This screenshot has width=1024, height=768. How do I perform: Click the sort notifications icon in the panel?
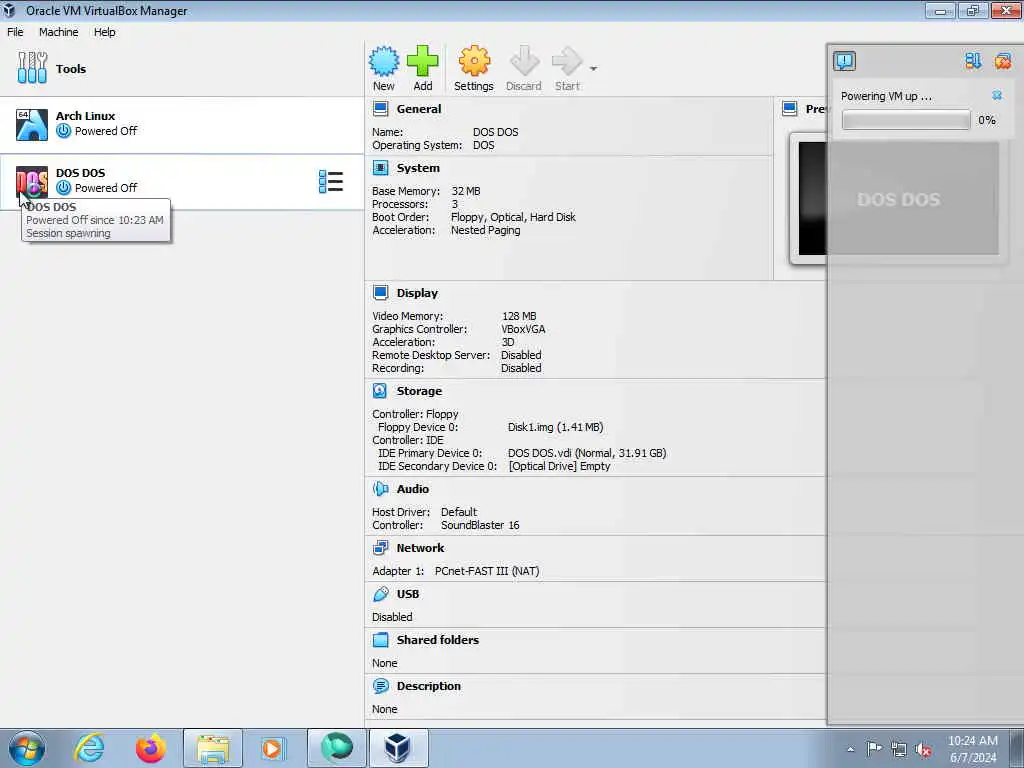click(973, 61)
